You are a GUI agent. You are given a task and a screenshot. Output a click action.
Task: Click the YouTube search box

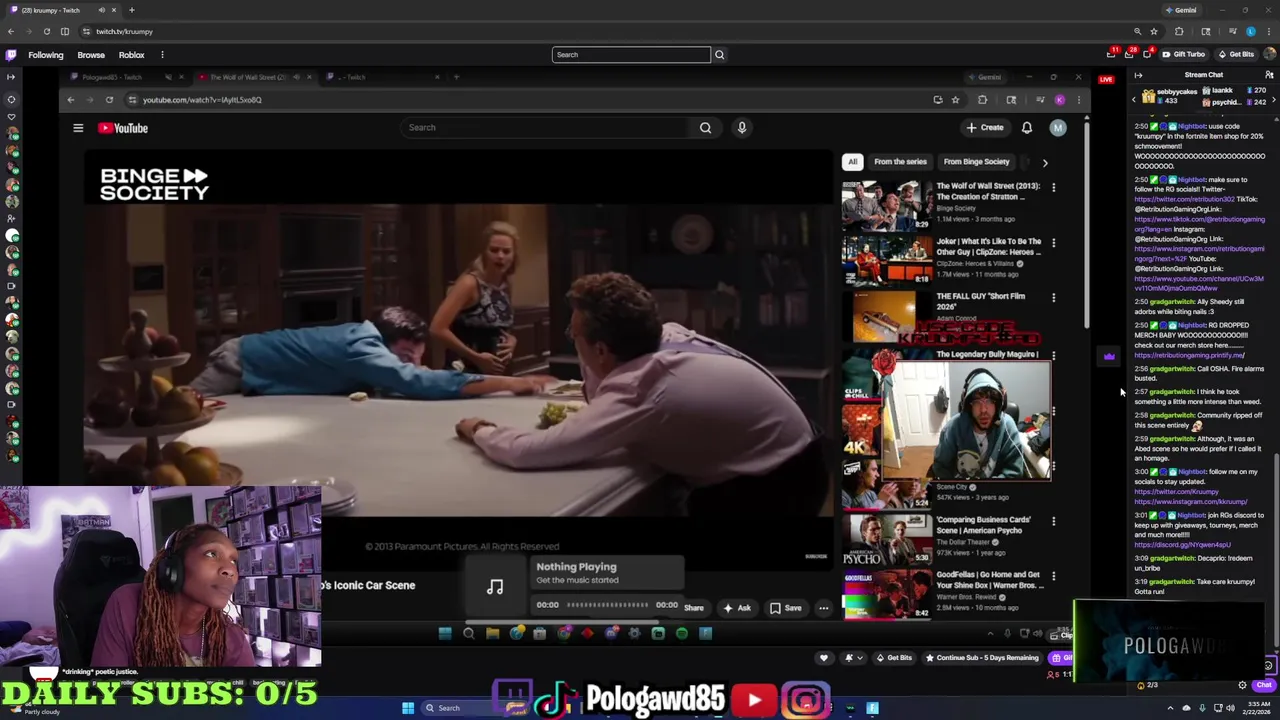coord(546,127)
